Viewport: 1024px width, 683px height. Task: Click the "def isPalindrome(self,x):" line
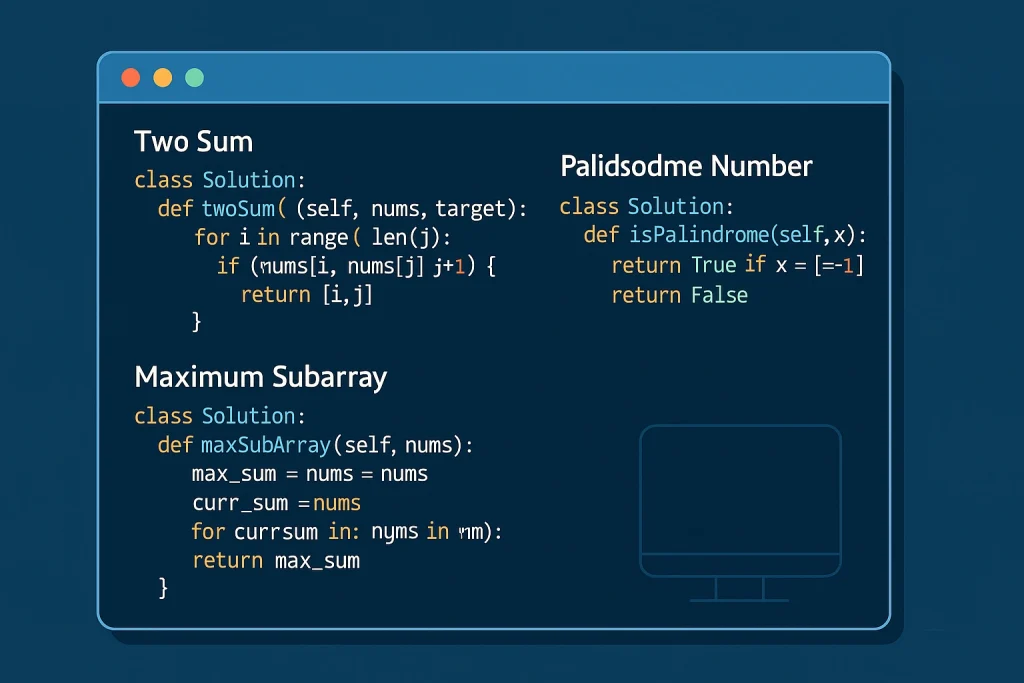[x=725, y=235]
